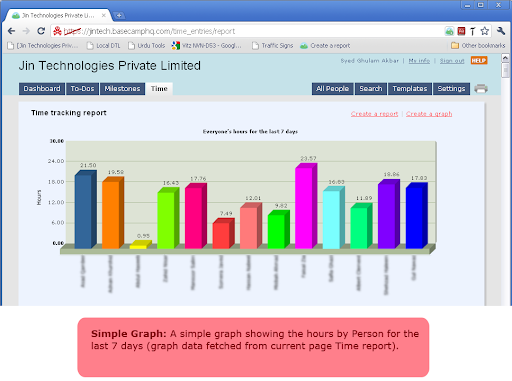Click the user name Syed Ghulam Akbar
Viewport: 512px width, 381px height.
point(369,61)
